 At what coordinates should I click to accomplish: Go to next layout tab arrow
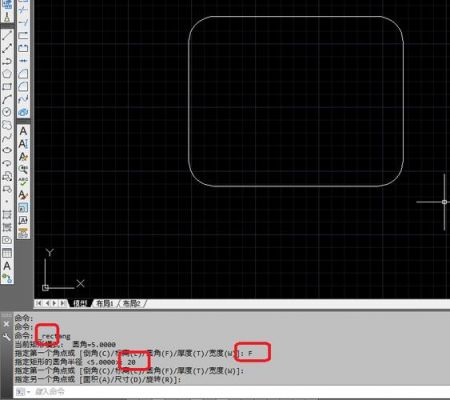click(54, 303)
